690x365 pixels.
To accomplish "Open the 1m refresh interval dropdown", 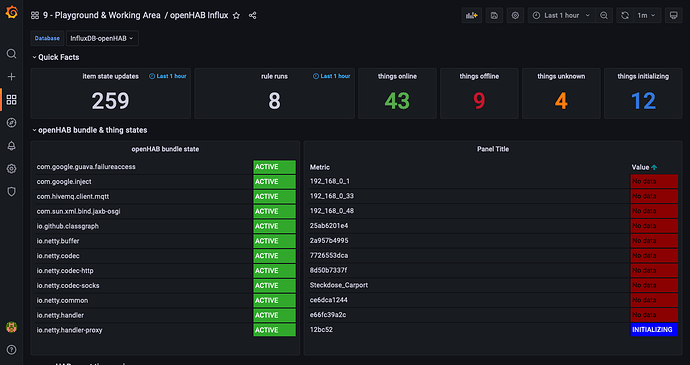I will pos(646,15).
